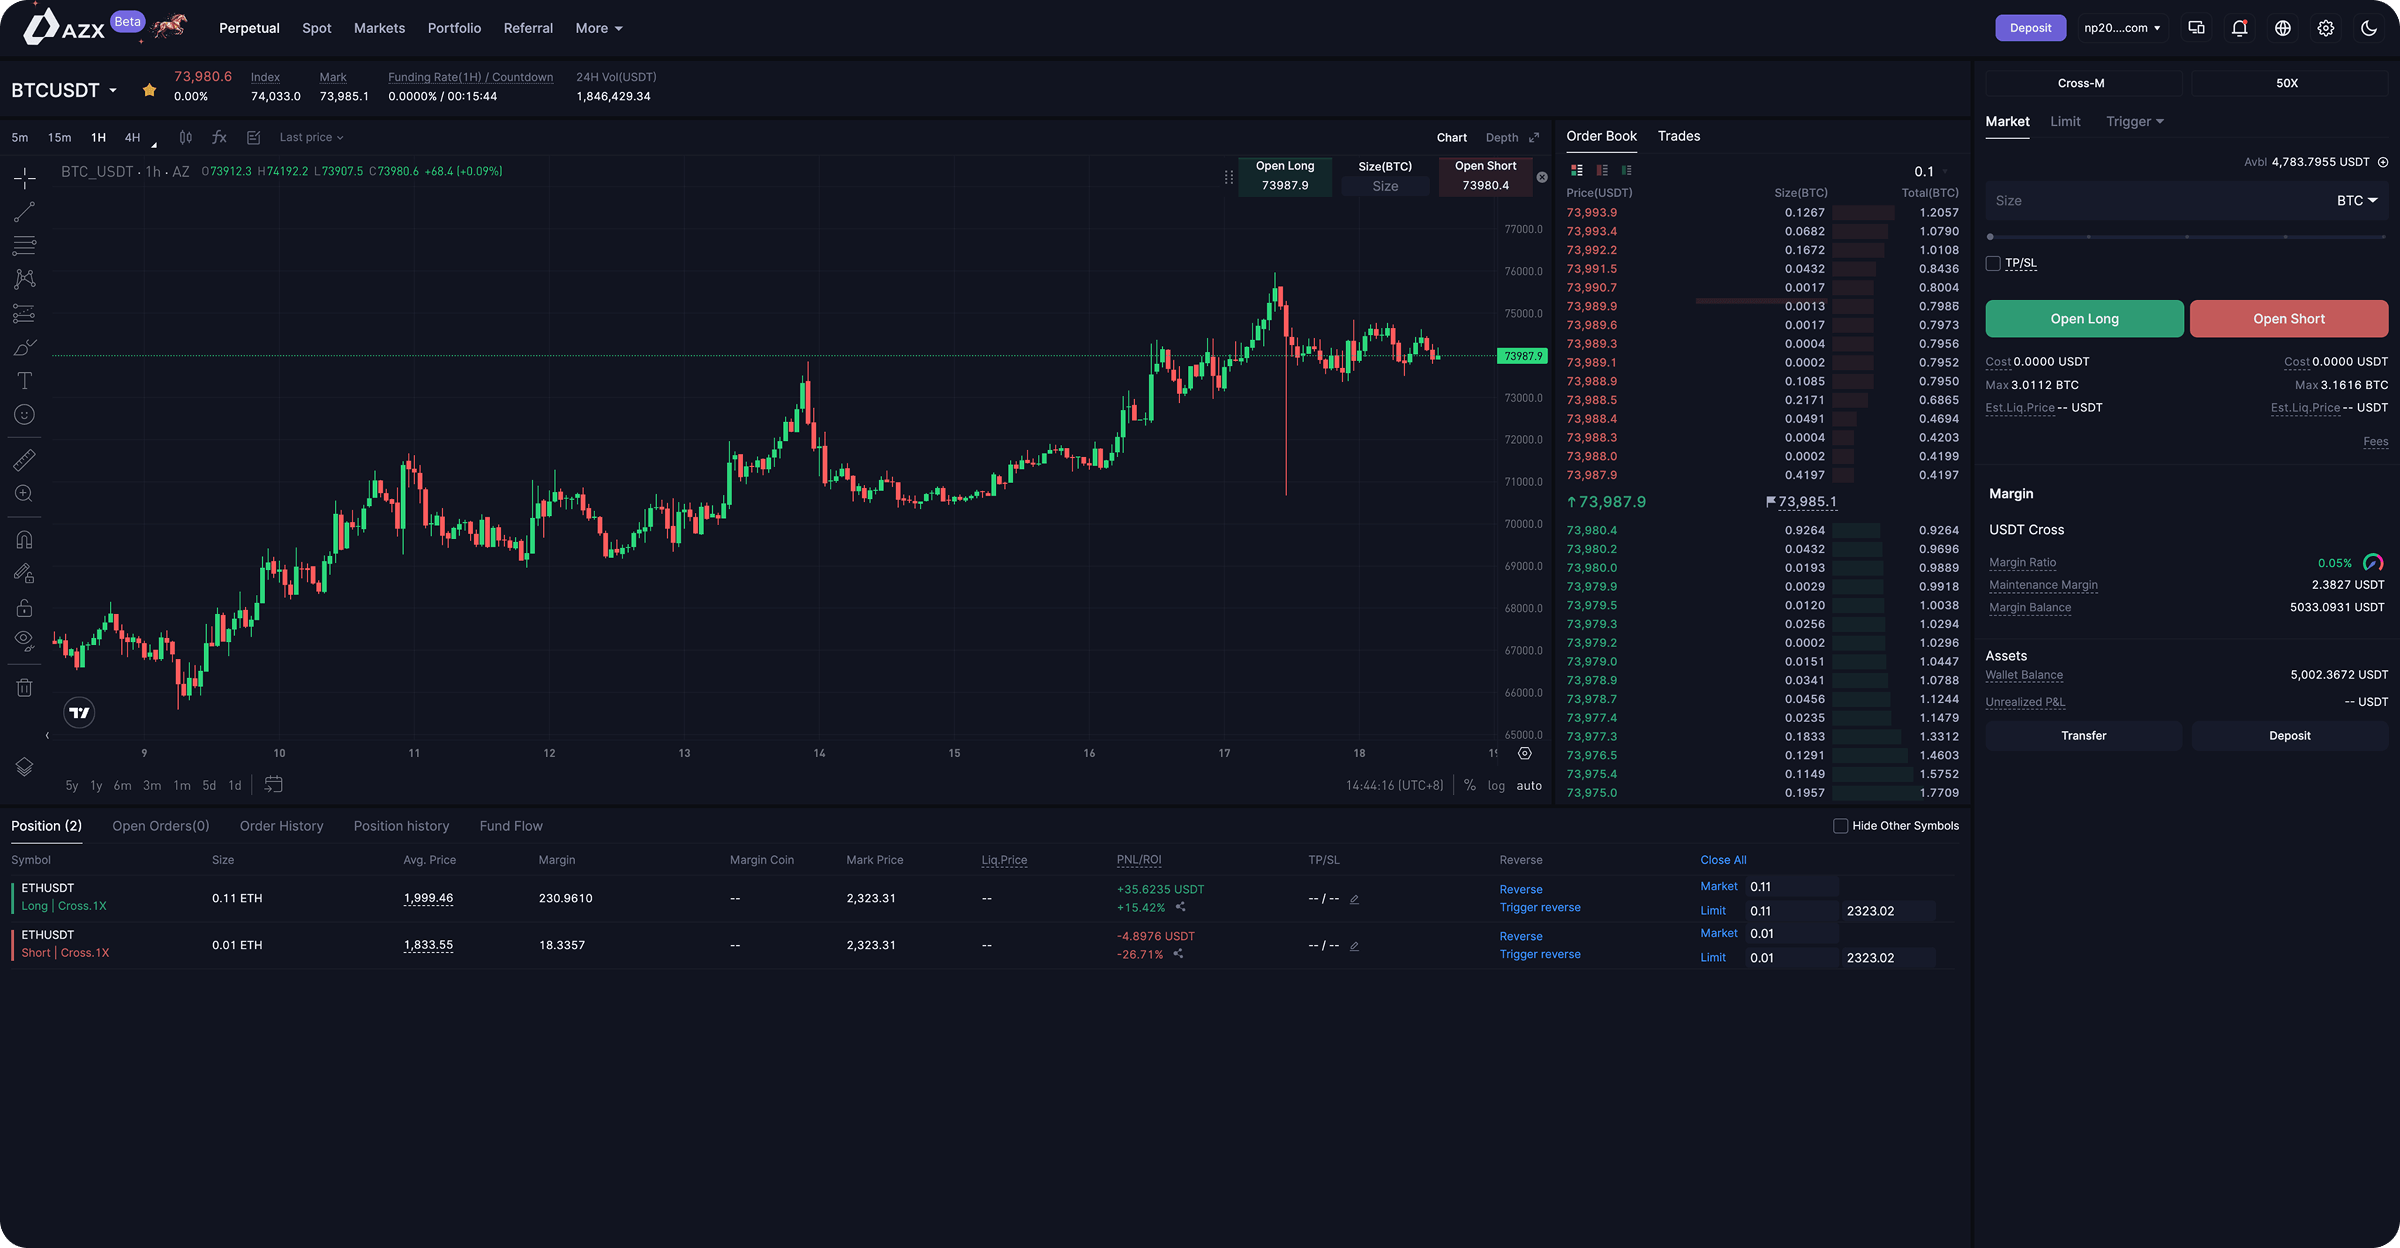Click the Close All link
The image size is (2400, 1248).
1723,860
